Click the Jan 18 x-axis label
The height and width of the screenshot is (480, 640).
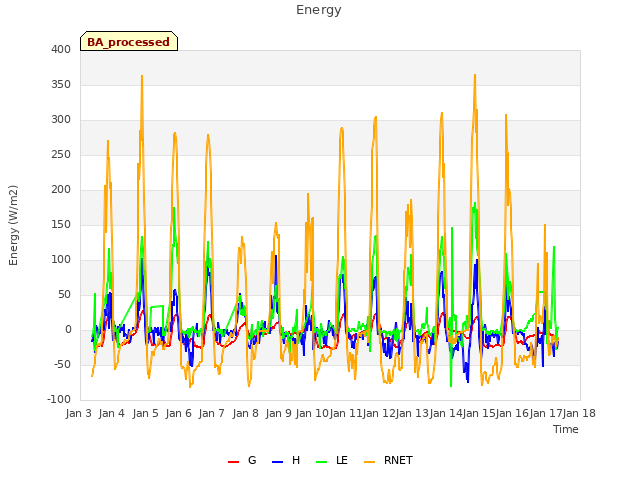tap(579, 413)
